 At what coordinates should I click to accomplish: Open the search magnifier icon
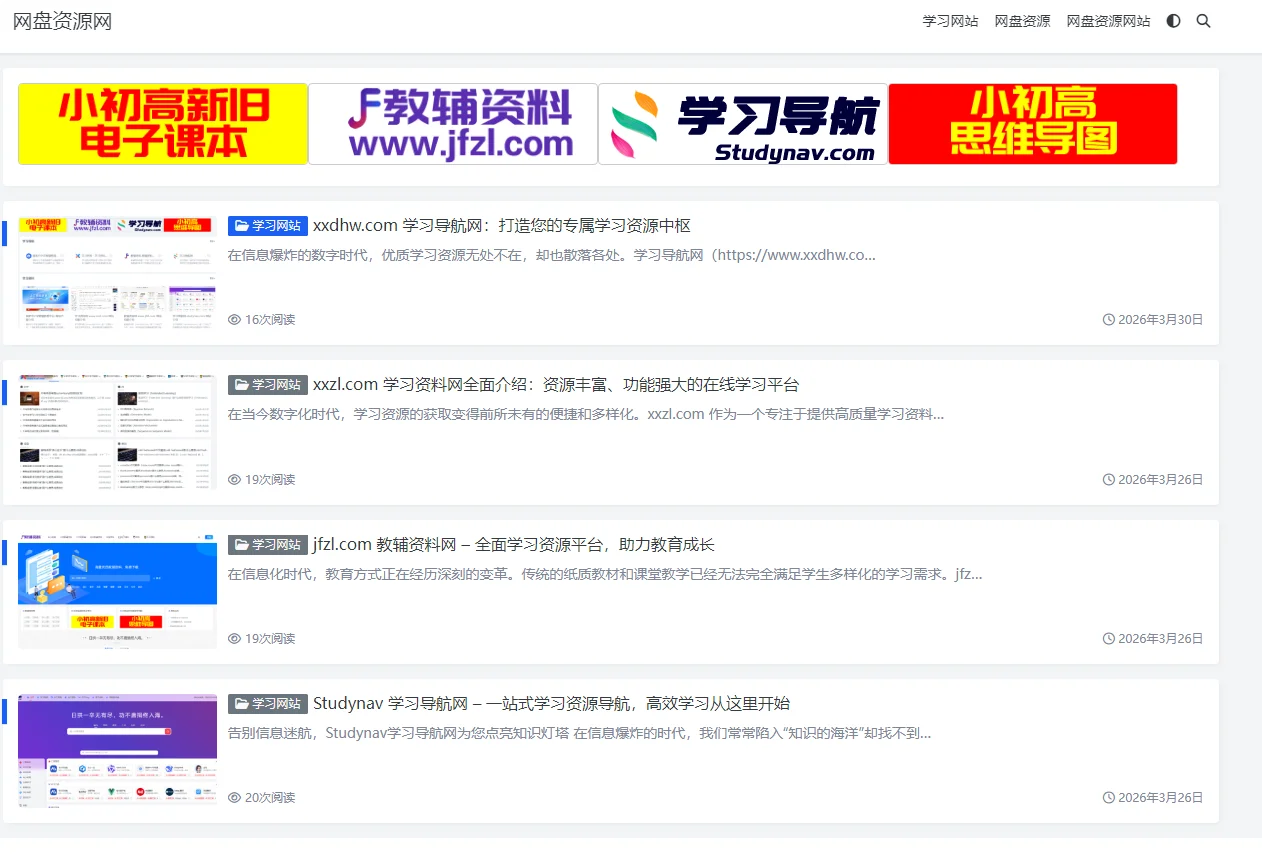click(1203, 20)
